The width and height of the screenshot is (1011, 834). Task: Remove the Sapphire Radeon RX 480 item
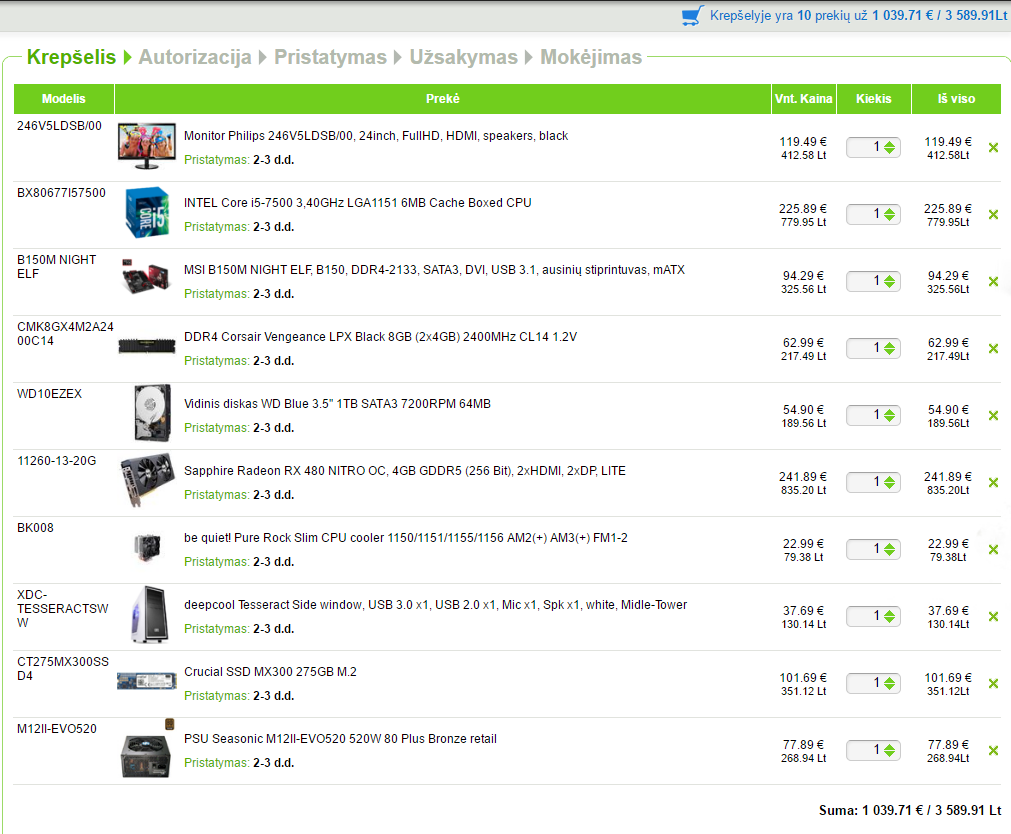point(993,483)
